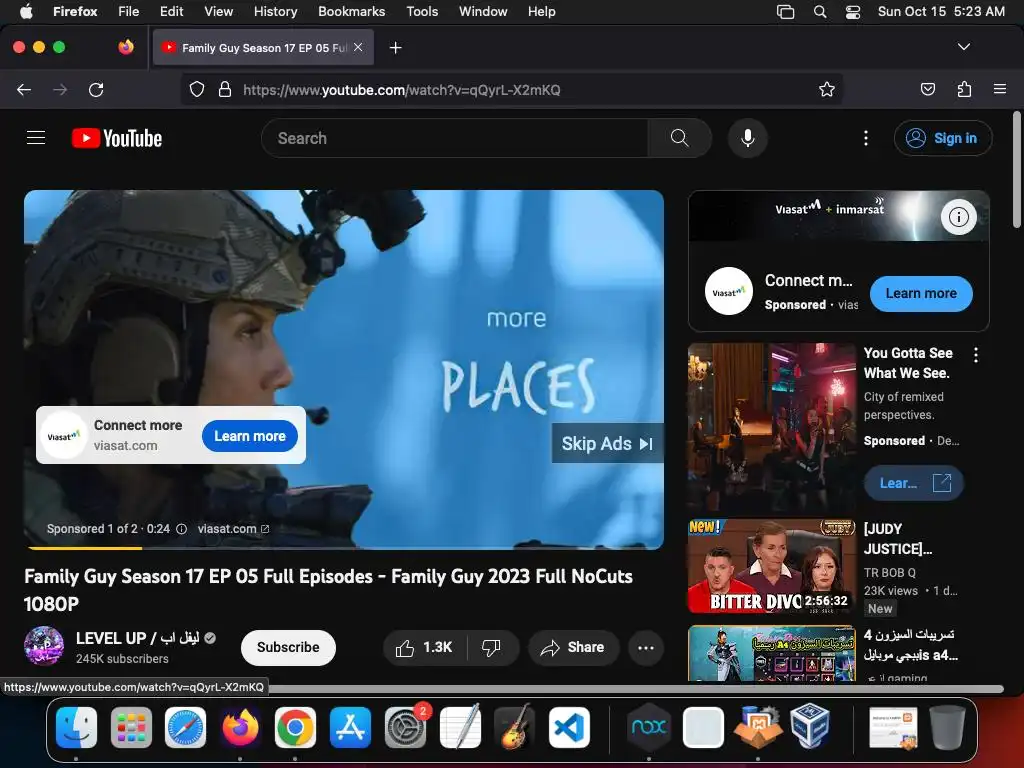Go back with Firefox back arrow
The image size is (1024, 768).
24,89
